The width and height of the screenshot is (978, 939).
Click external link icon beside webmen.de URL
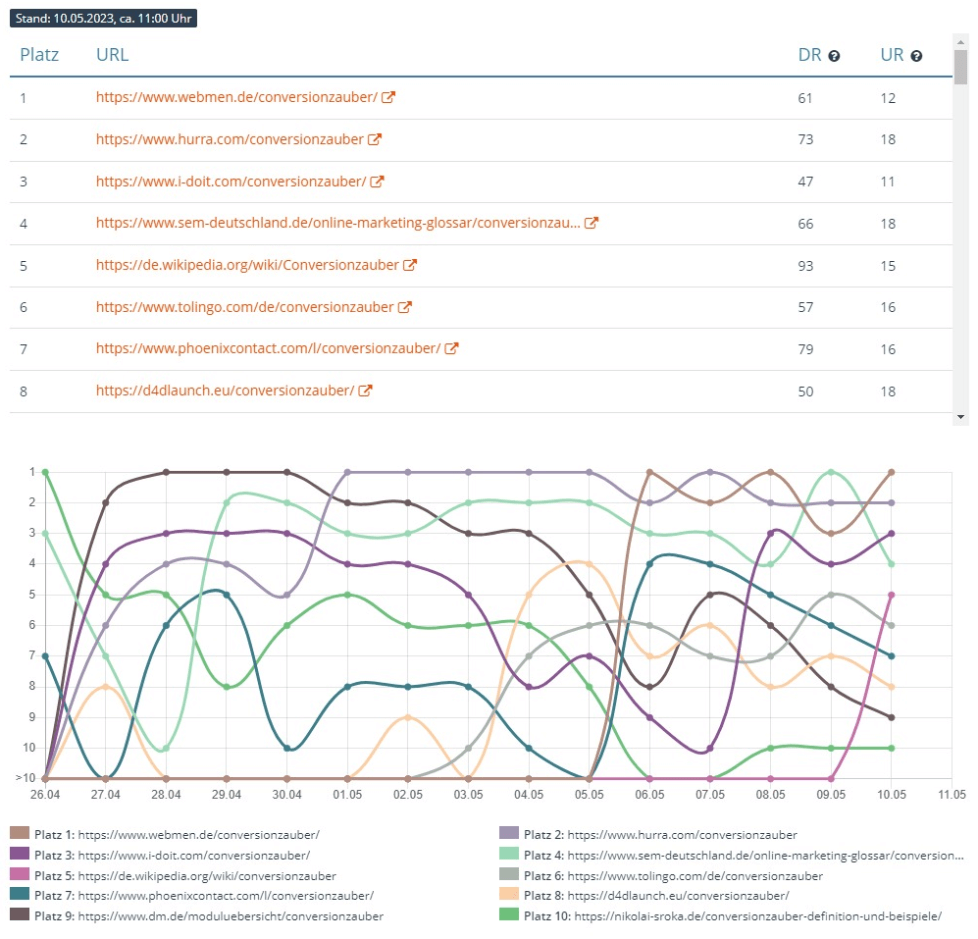(x=389, y=98)
